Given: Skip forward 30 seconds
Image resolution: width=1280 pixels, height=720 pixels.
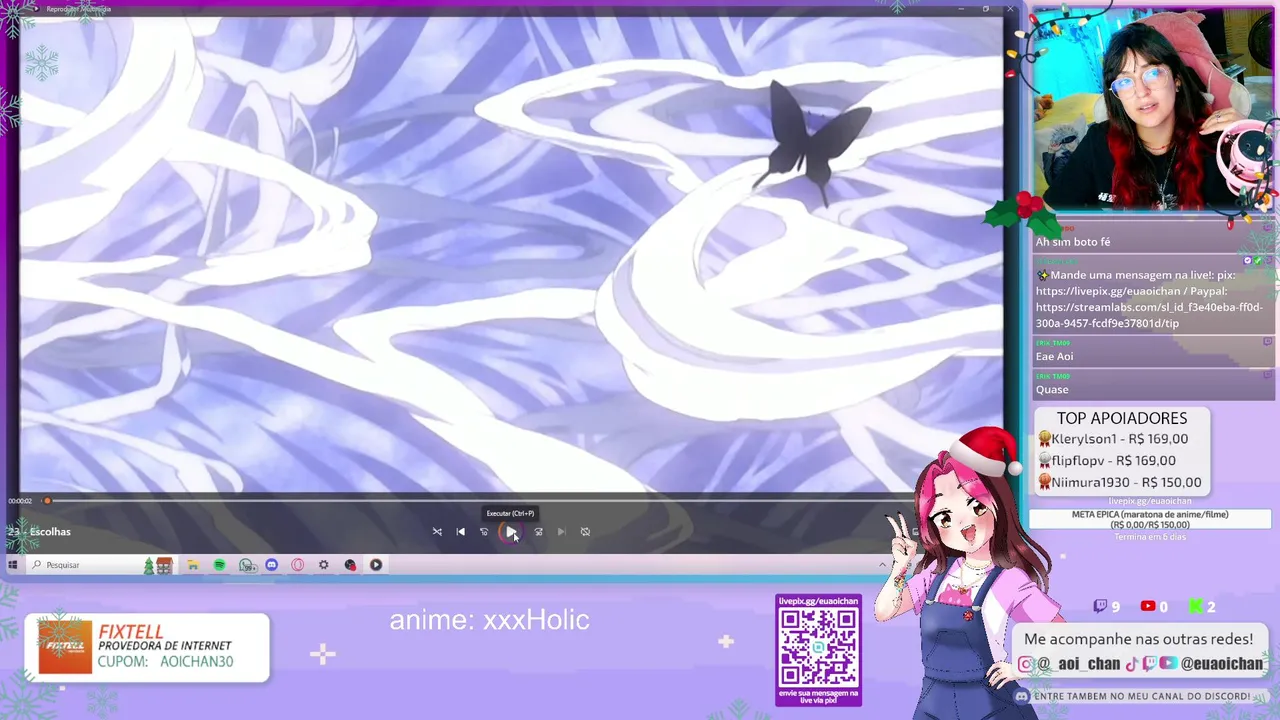Looking at the screenshot, I should click(538, 532).
